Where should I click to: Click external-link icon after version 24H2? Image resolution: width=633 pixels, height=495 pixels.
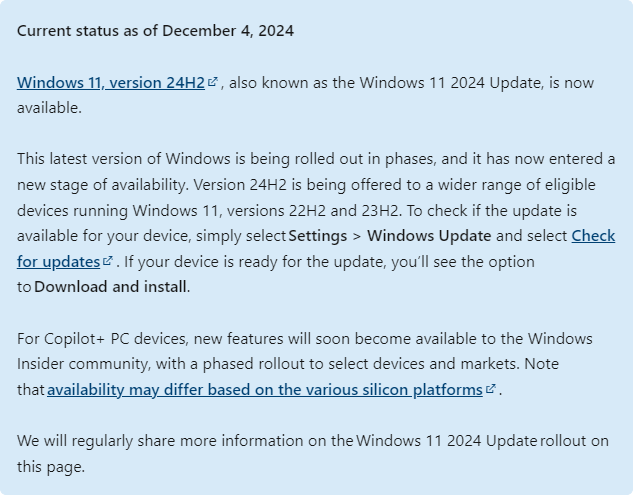pyautogui.click(x=212, y=82)
